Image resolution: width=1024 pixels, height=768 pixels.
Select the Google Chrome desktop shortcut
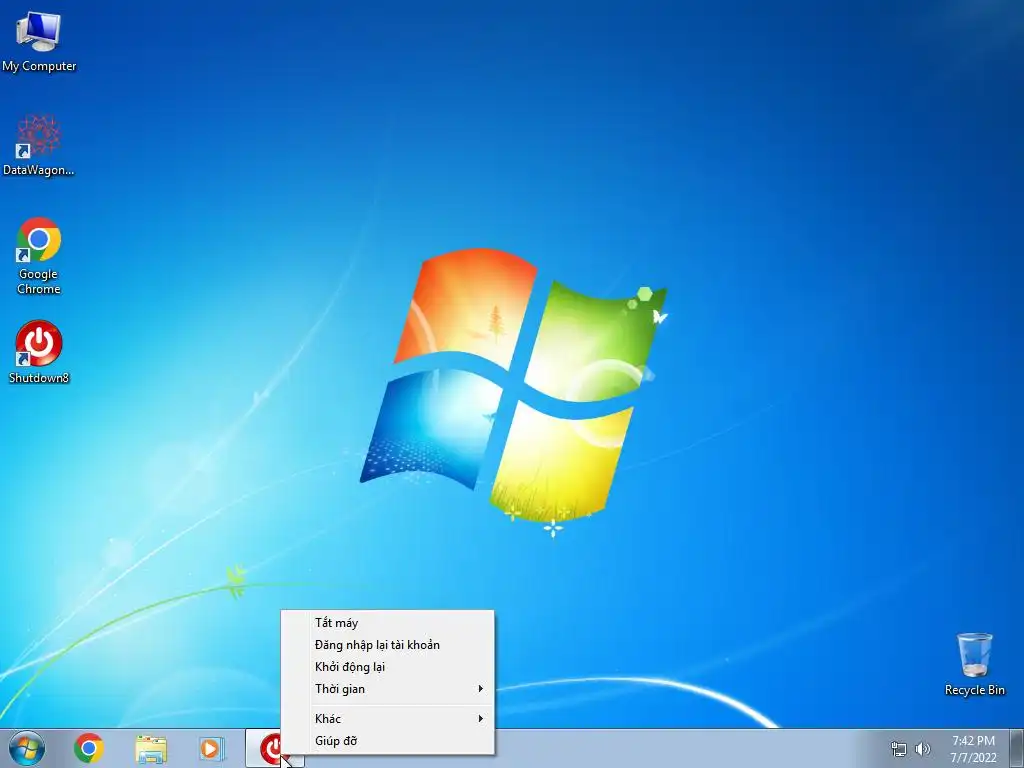[x=39, y=255]
